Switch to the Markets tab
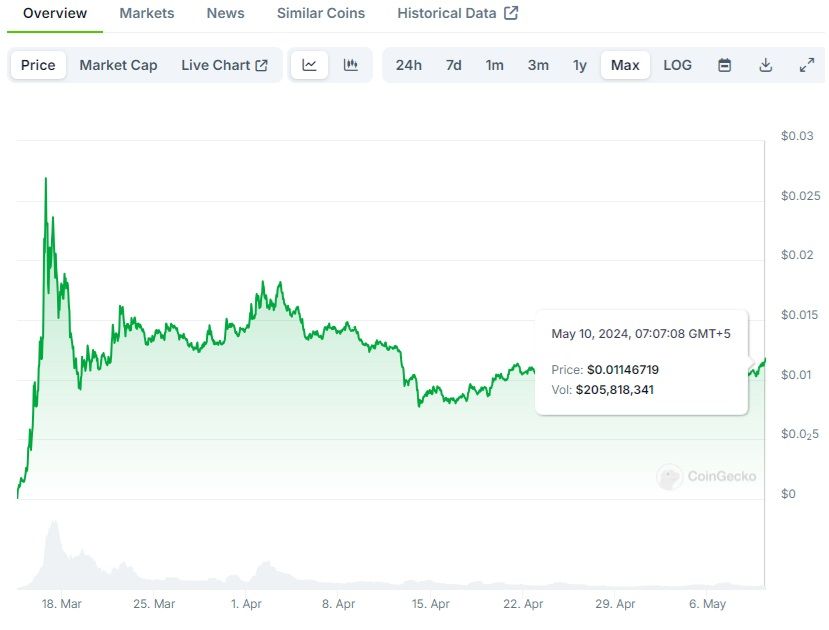Screen dimensions: 829x630 pos(146,13)
